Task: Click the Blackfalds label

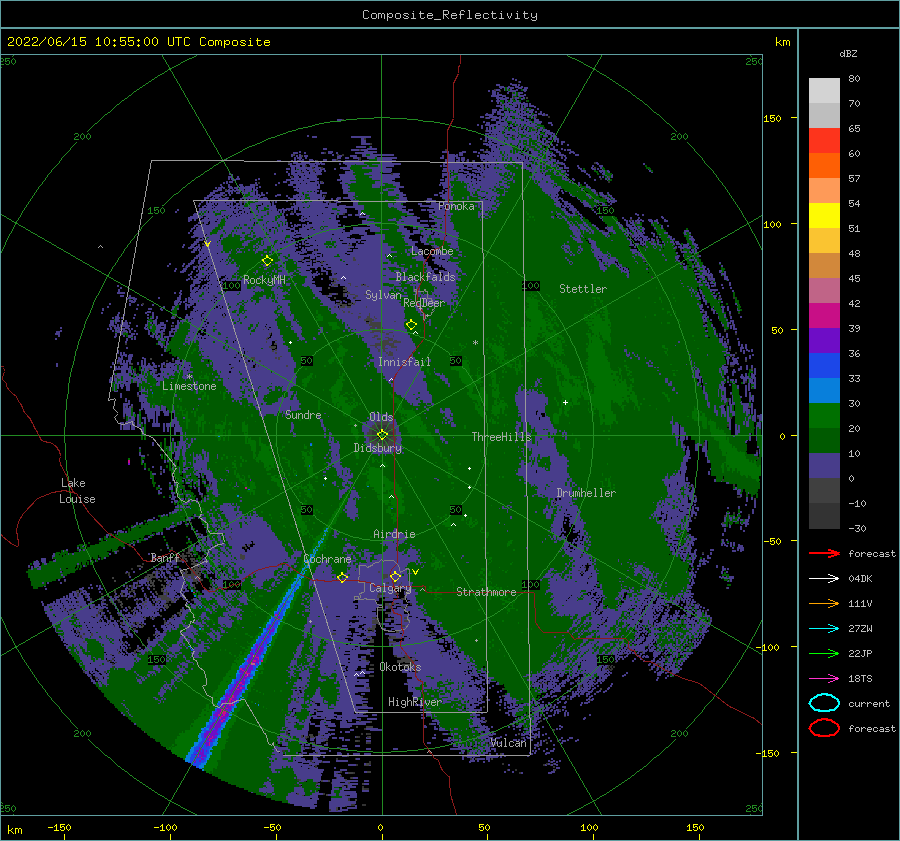Action: click(425, 277)
